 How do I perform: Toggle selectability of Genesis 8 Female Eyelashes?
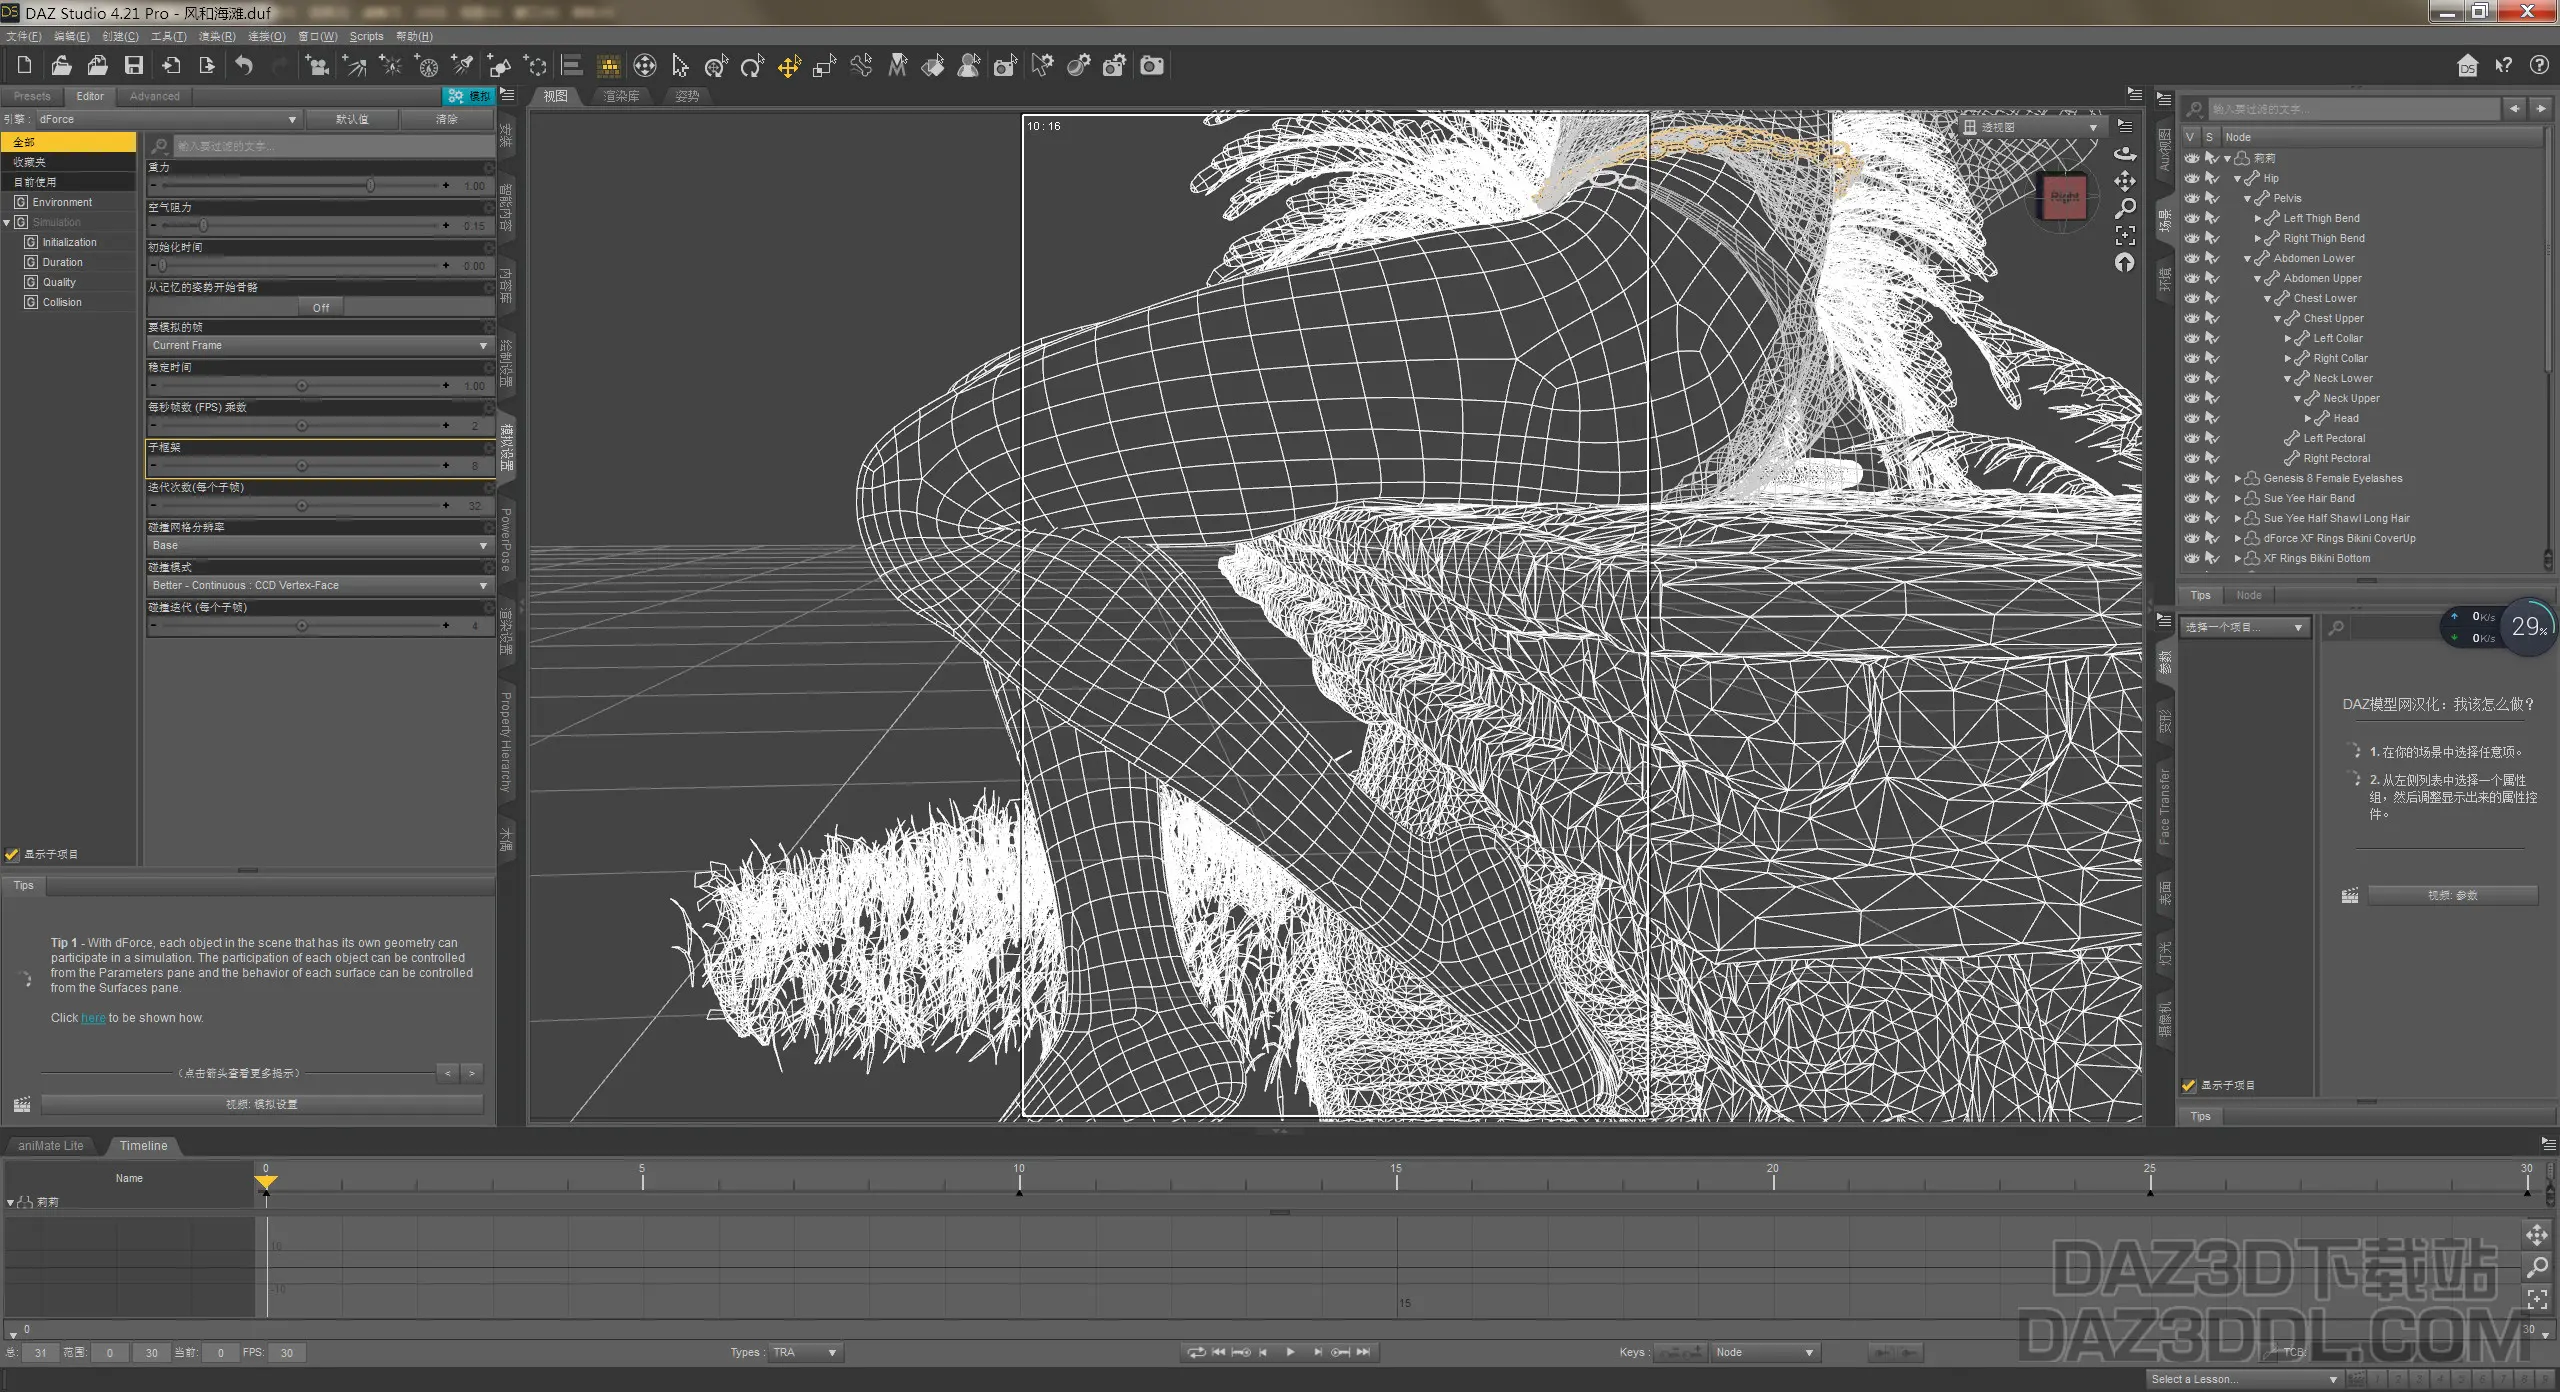coord(2212,478)
